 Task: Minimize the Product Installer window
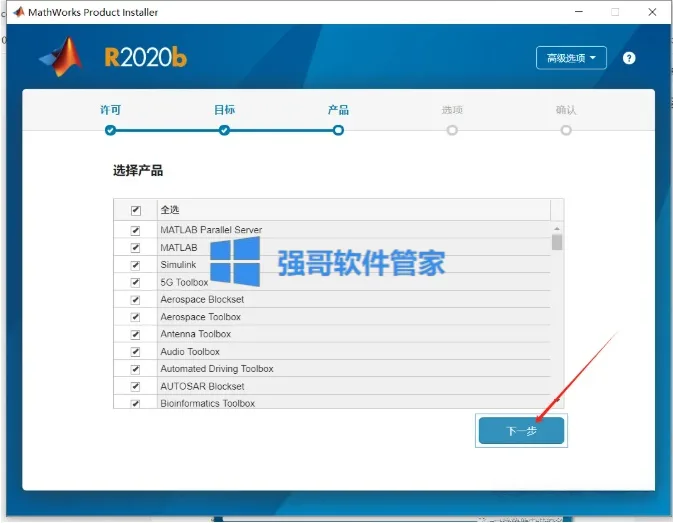(579, 12)
